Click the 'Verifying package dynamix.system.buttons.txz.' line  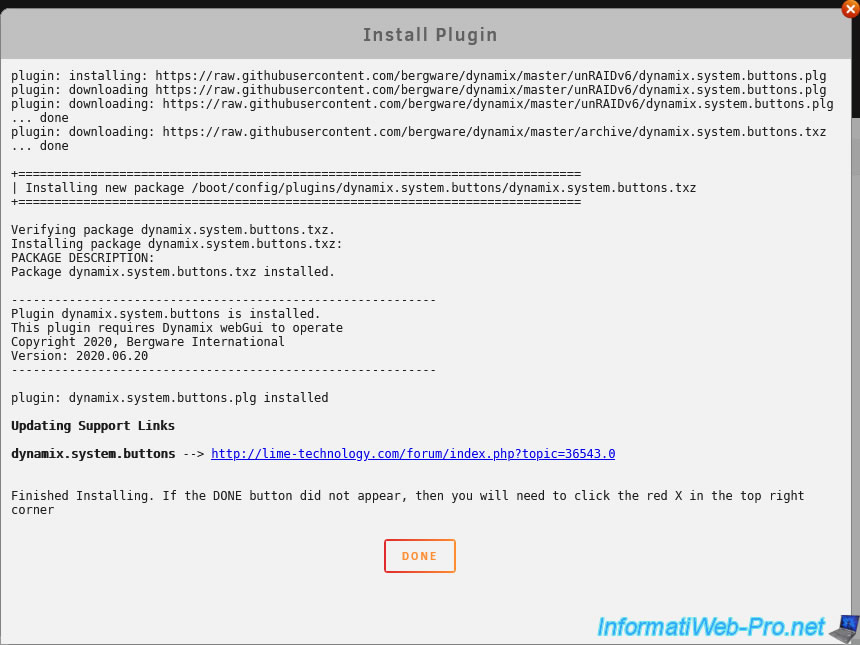173,230
